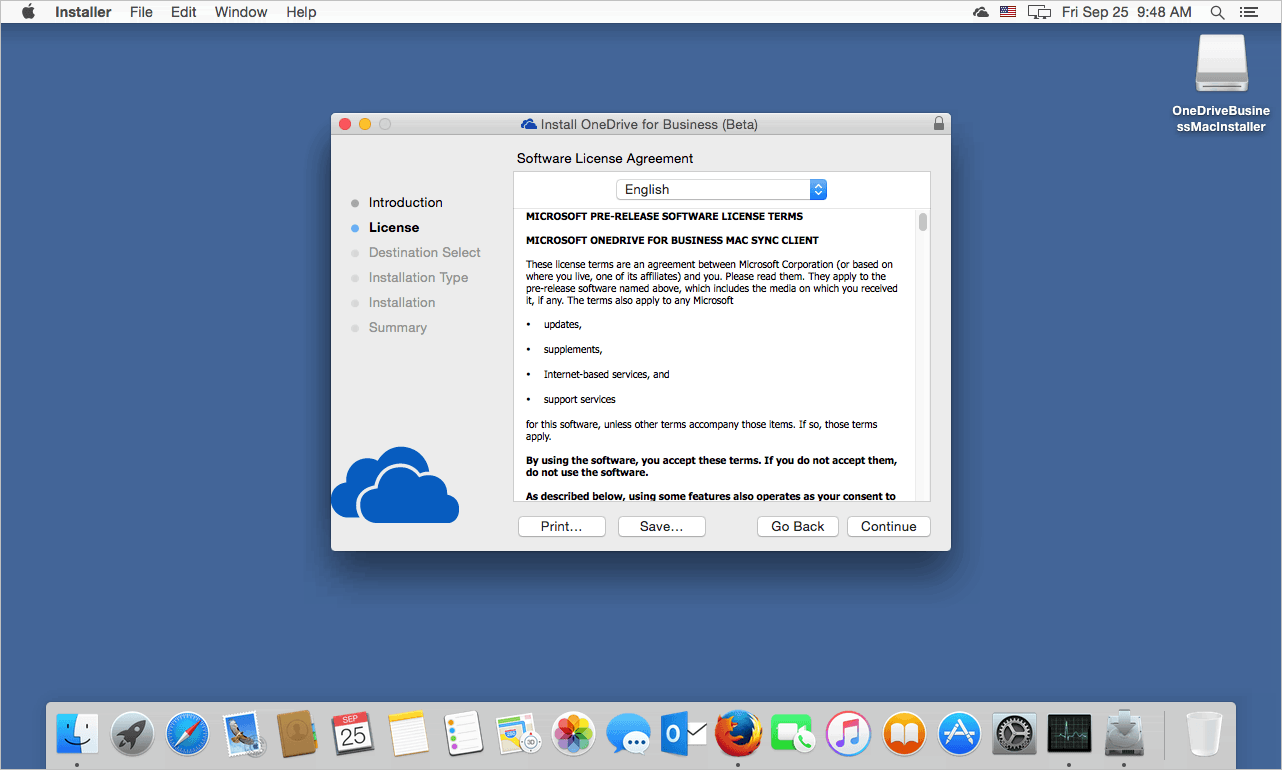Screen dimensions: 1282x770
Task: Click the Software License Agreement heading
Action: [605, 158]
